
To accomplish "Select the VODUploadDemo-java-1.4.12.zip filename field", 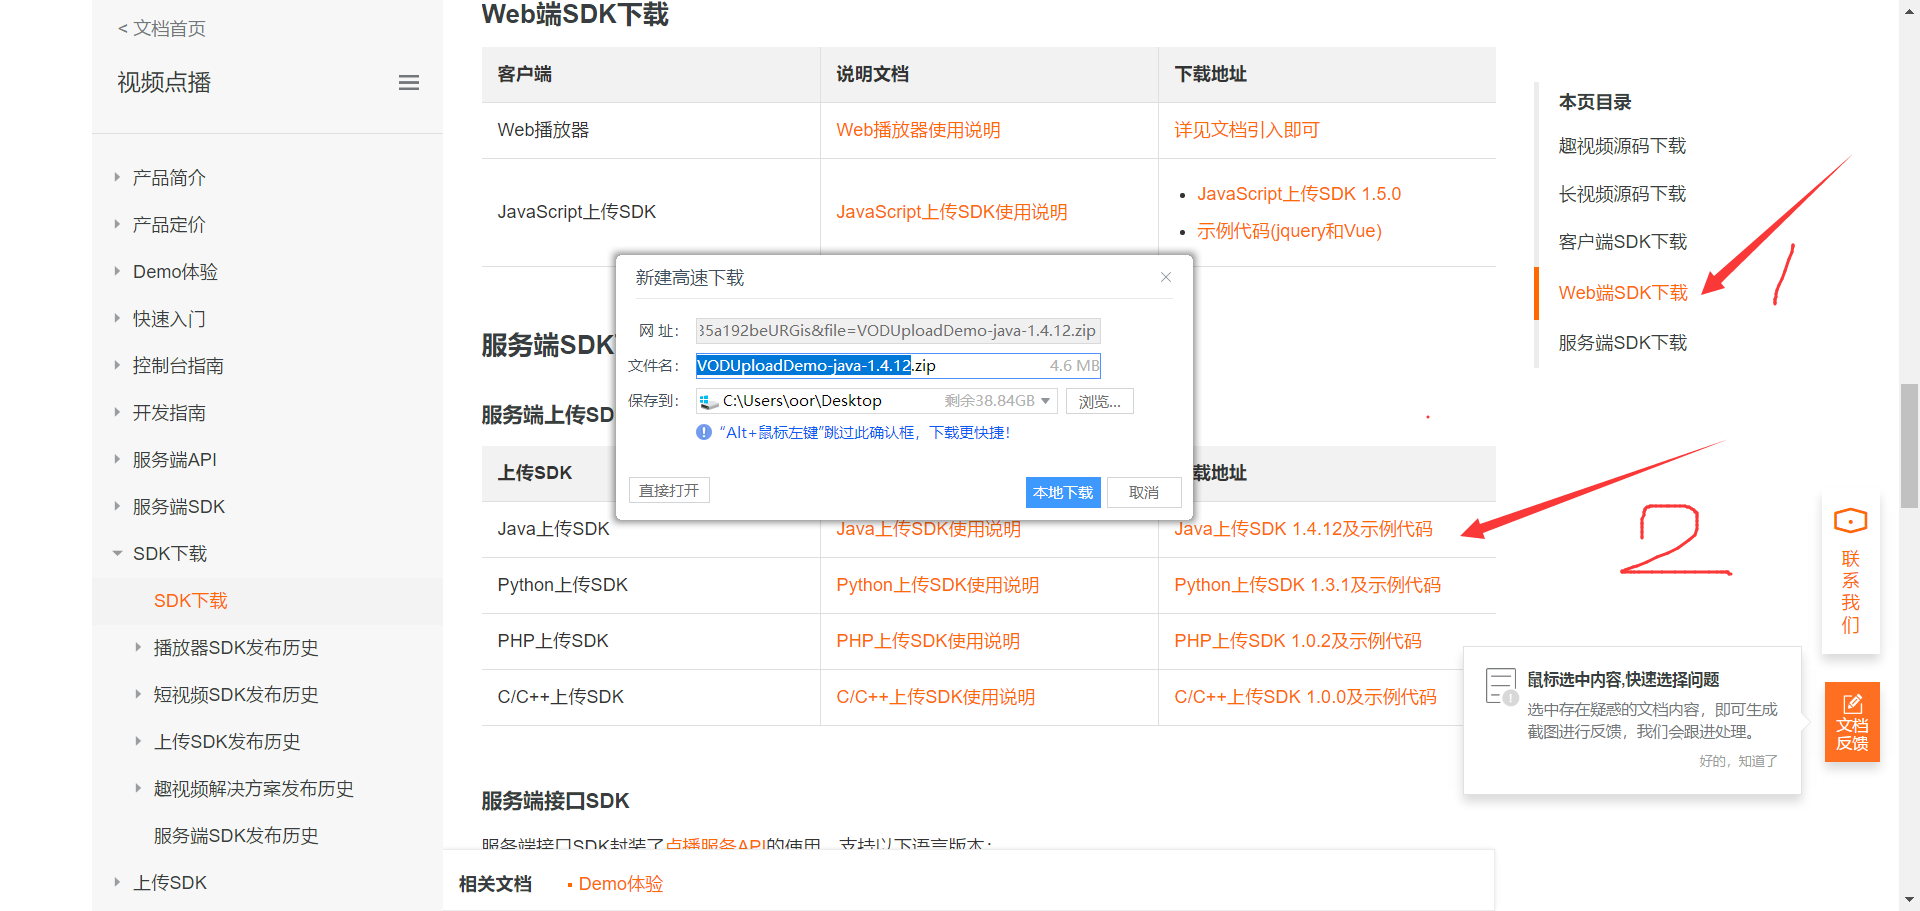I will (x=860, y=365).
